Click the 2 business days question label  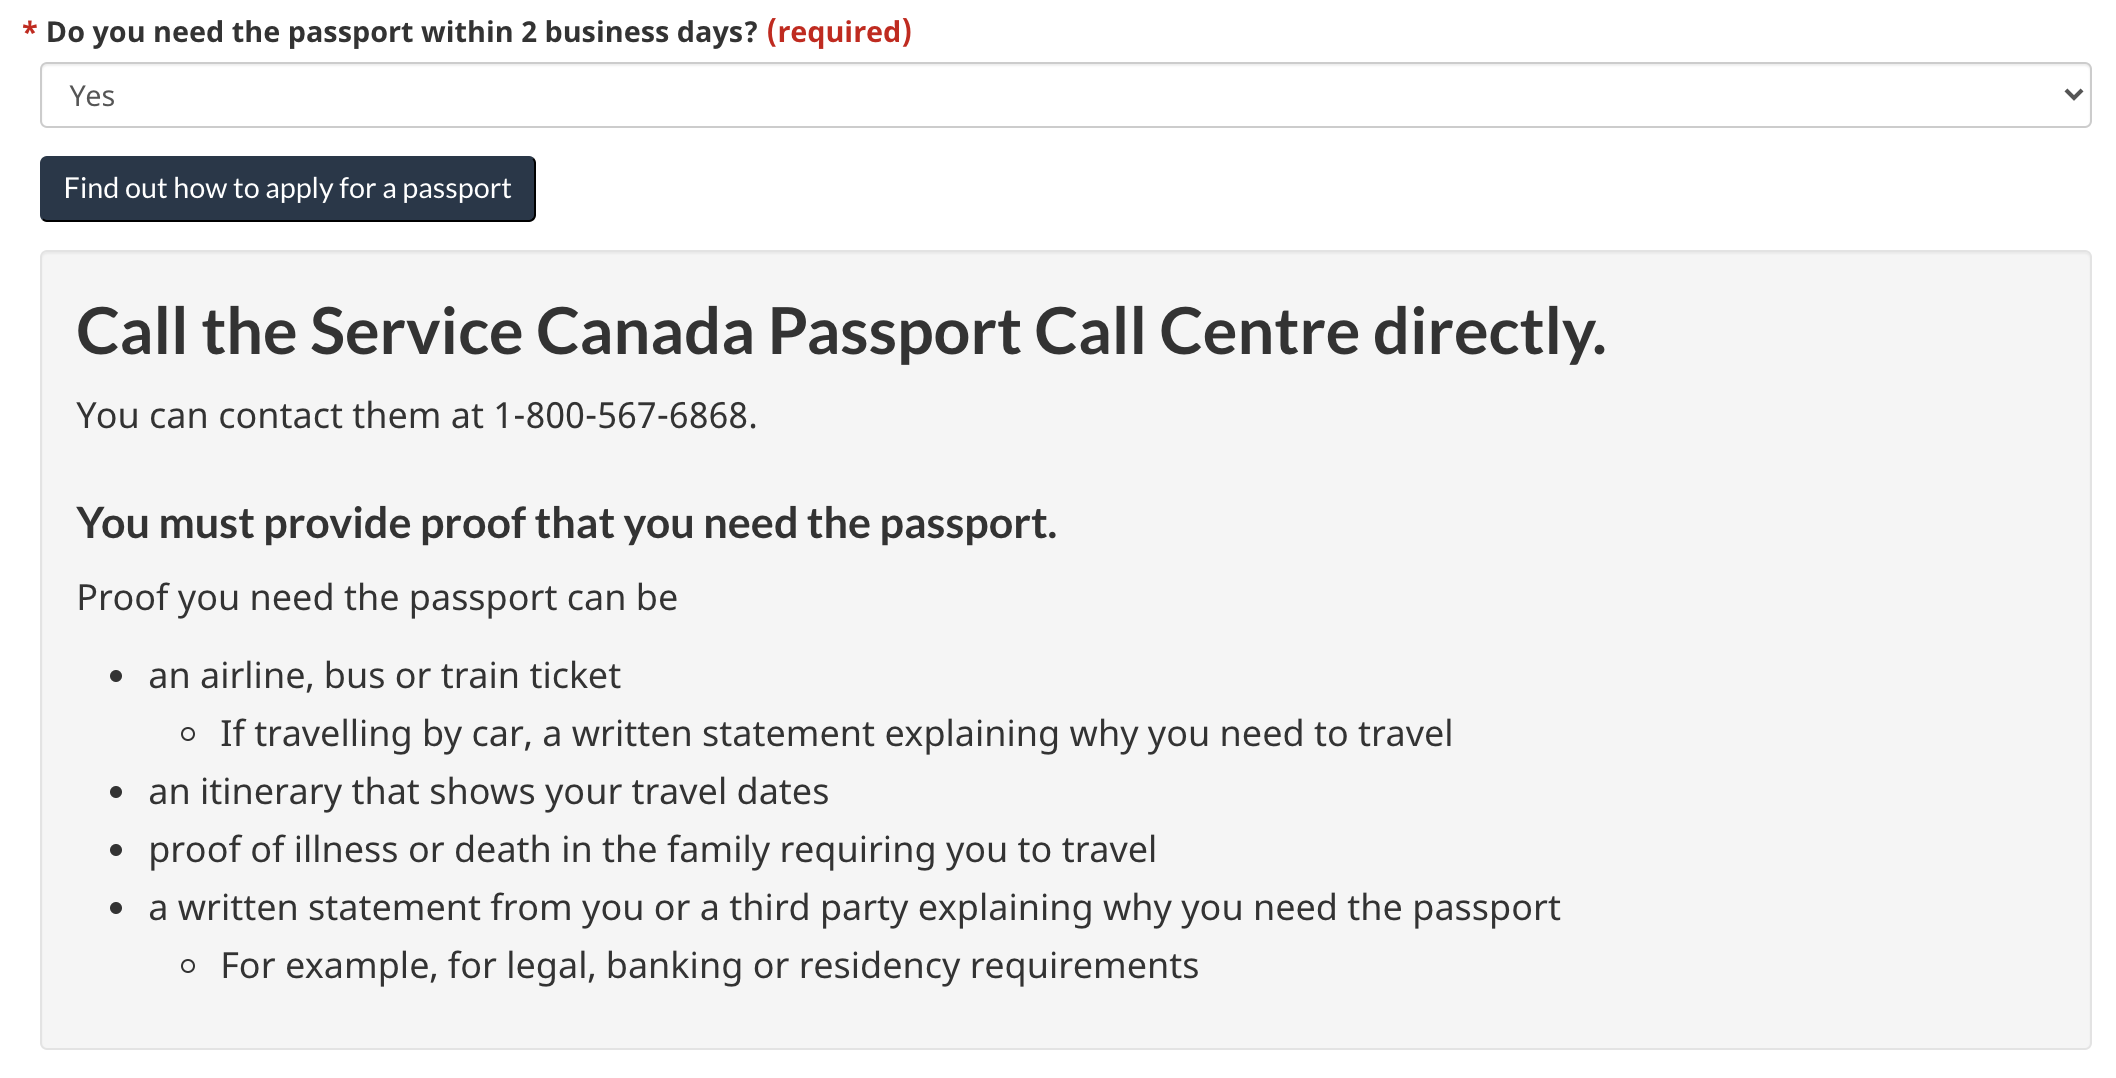tap(402, 32)
